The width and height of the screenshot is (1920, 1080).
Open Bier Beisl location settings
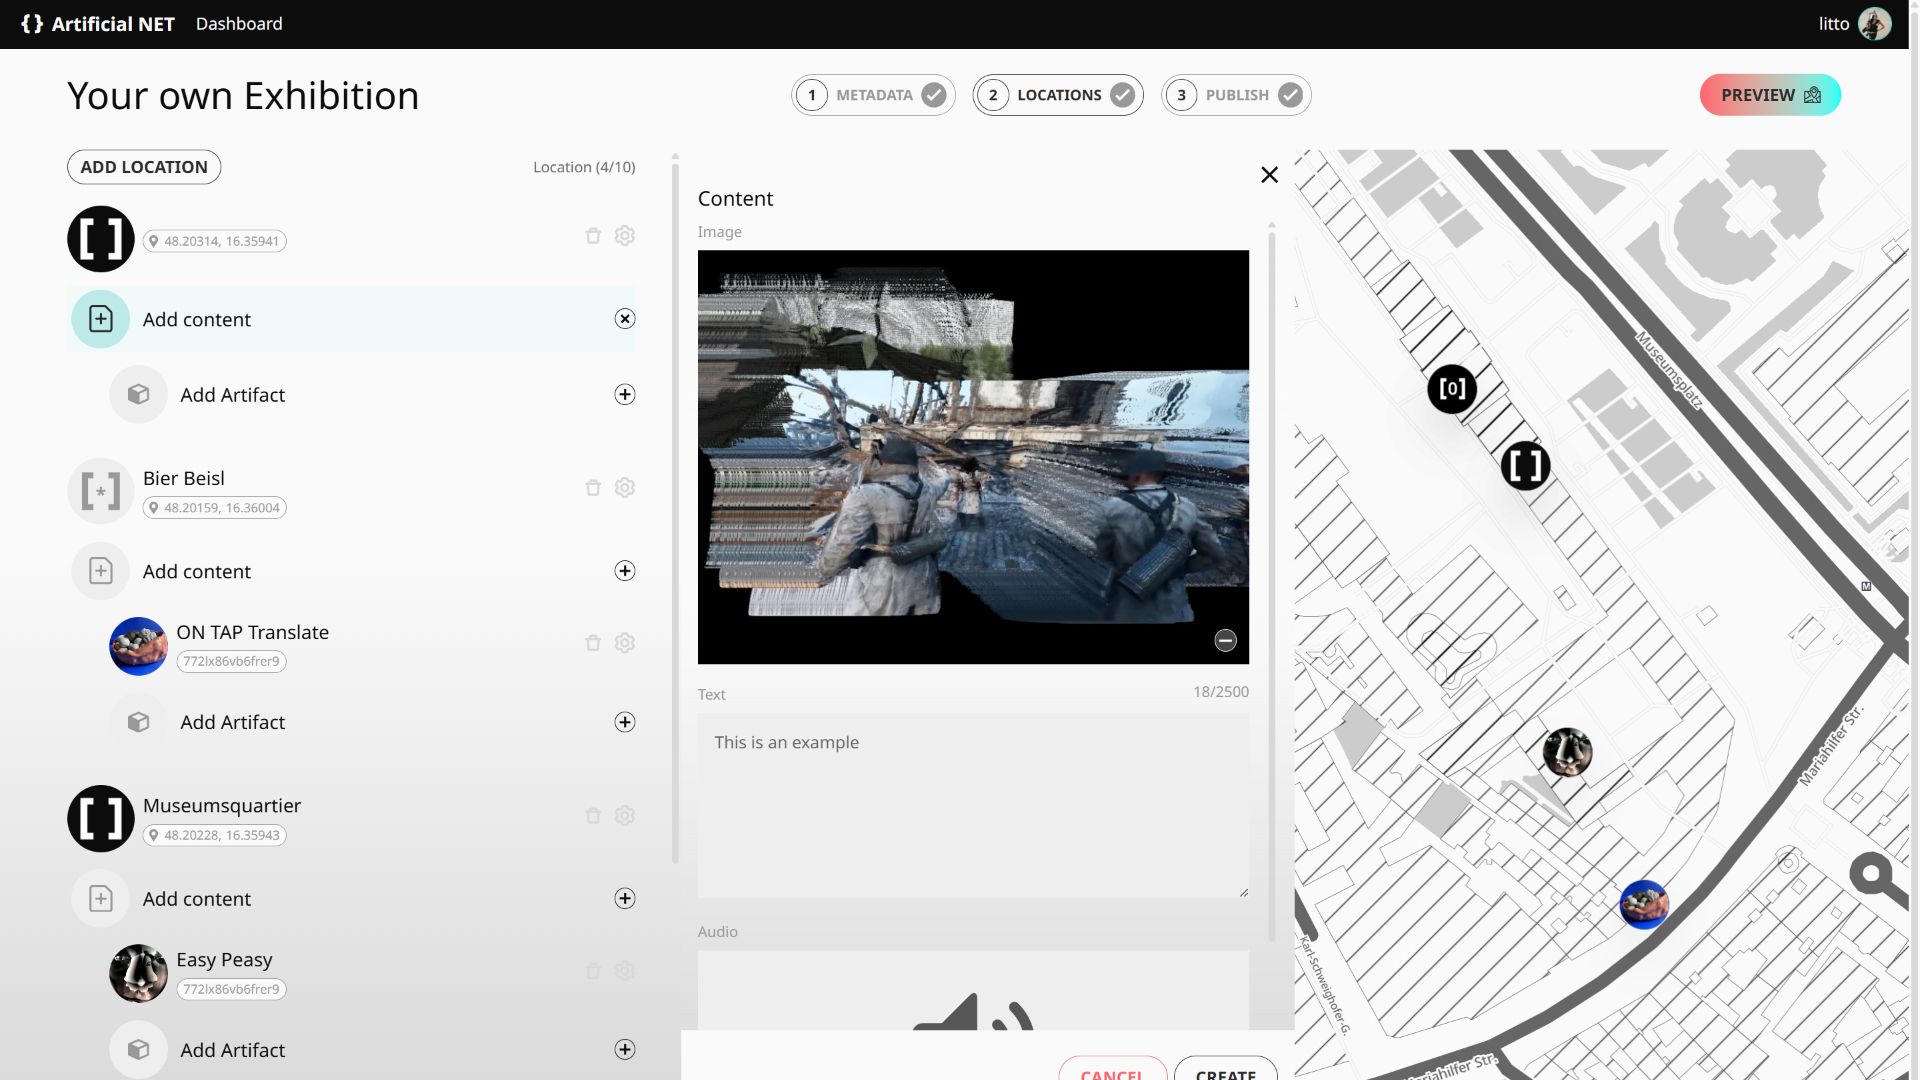[625, 488]
